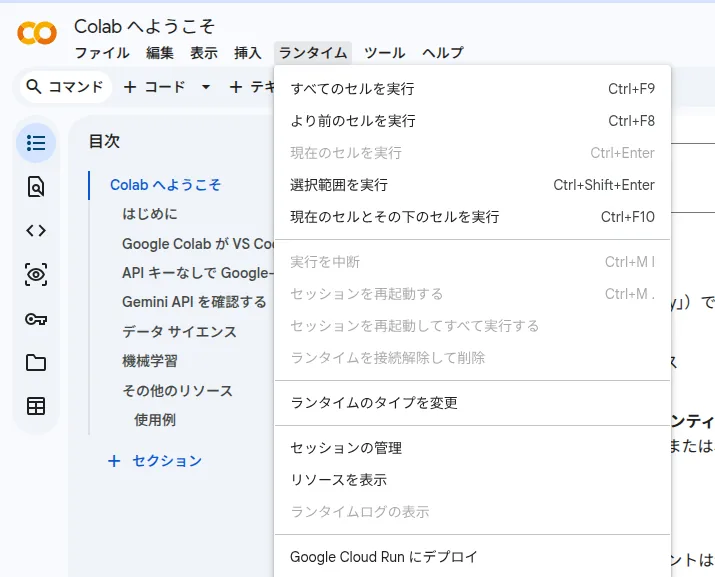Open the 表示 menu
The image size is (715, 577).
pos(204,52)
